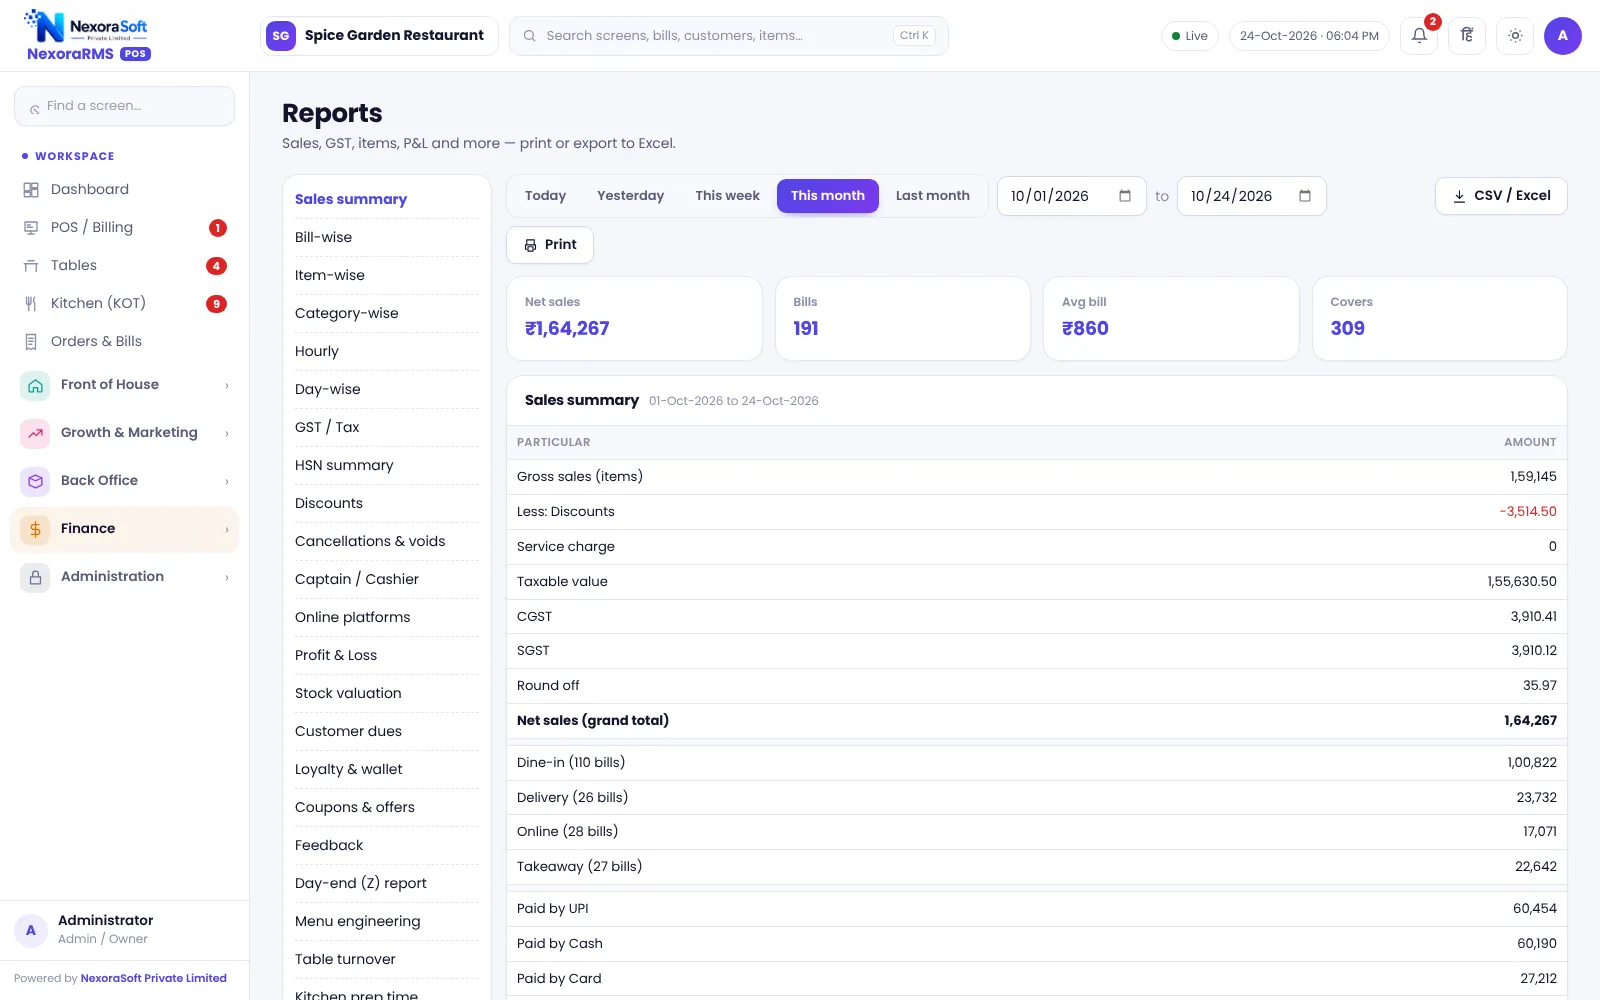The image size is (1600, 1000).
Task: Open NexoraSoft Private Limited footer link
Action: tap(154, 979)
